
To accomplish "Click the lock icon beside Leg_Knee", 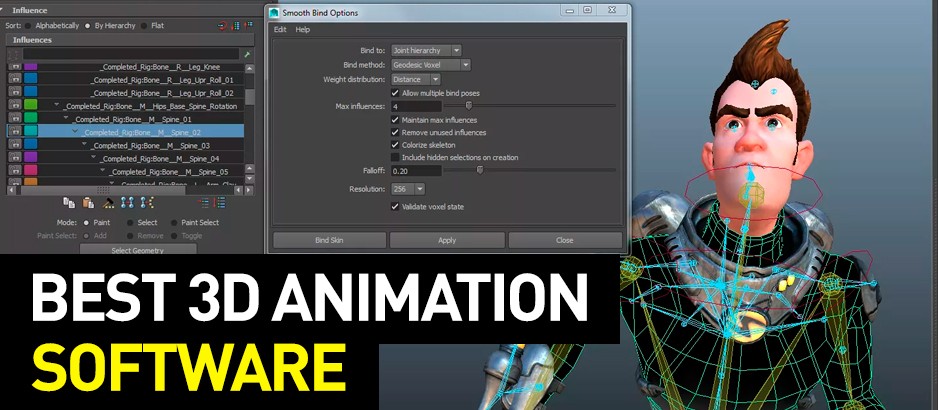I will pyautogui.click(x=15, y=66).
